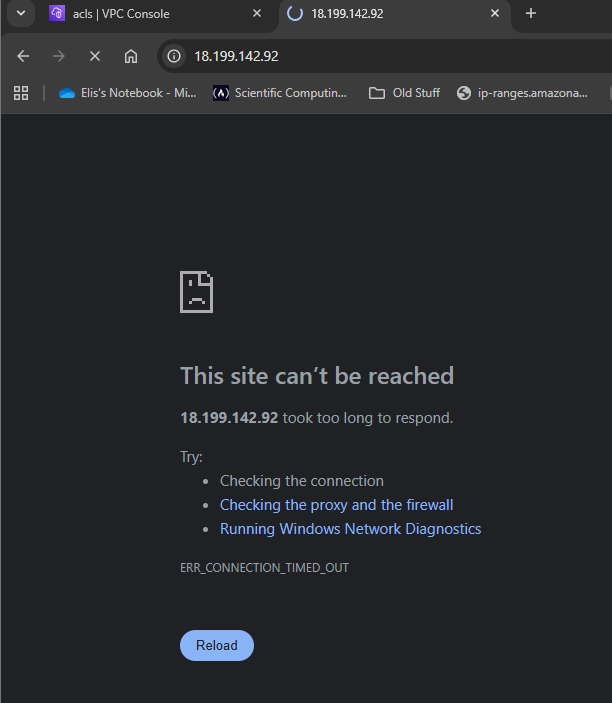Run Windows Network Diagnostics link

[350, 529]
